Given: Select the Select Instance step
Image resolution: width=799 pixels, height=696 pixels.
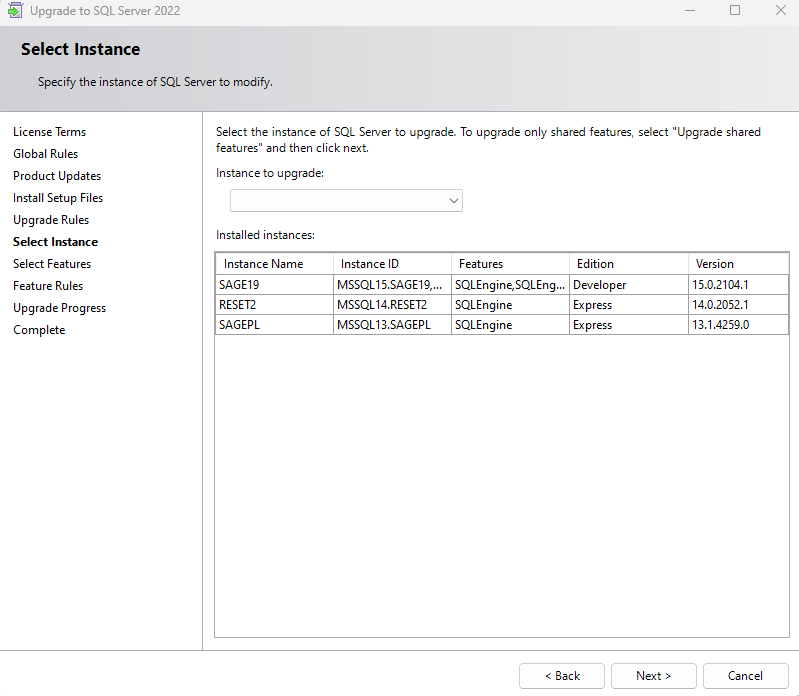Looking at the screenshot, I should (x=56, y=242).
